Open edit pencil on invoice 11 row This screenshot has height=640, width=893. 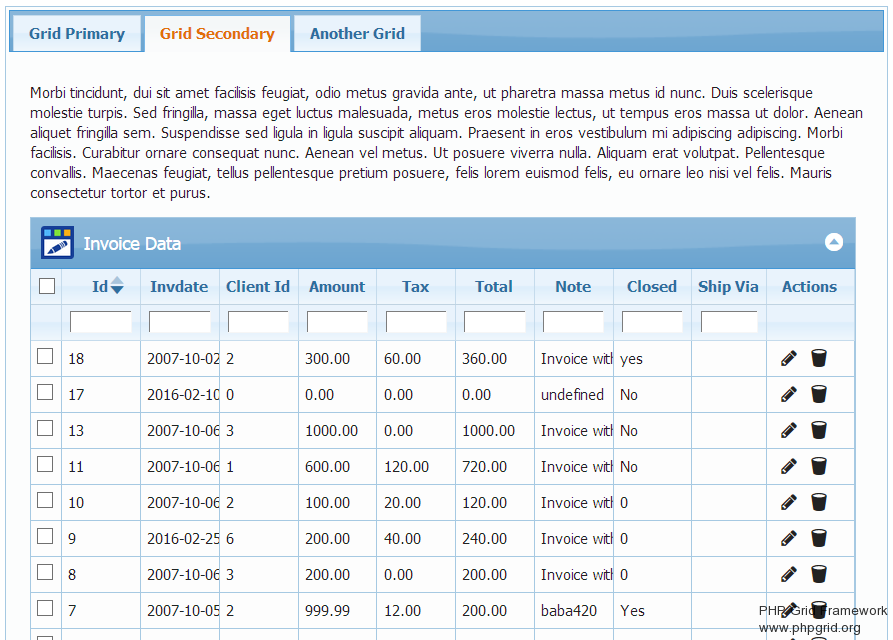click(x=789, y=466)
